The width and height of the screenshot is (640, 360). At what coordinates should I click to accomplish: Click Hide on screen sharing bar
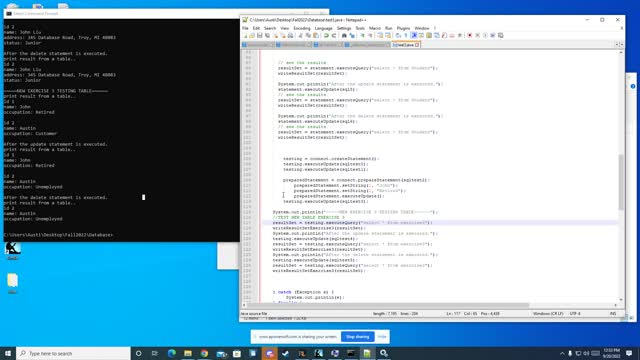(x=382, y=337)
